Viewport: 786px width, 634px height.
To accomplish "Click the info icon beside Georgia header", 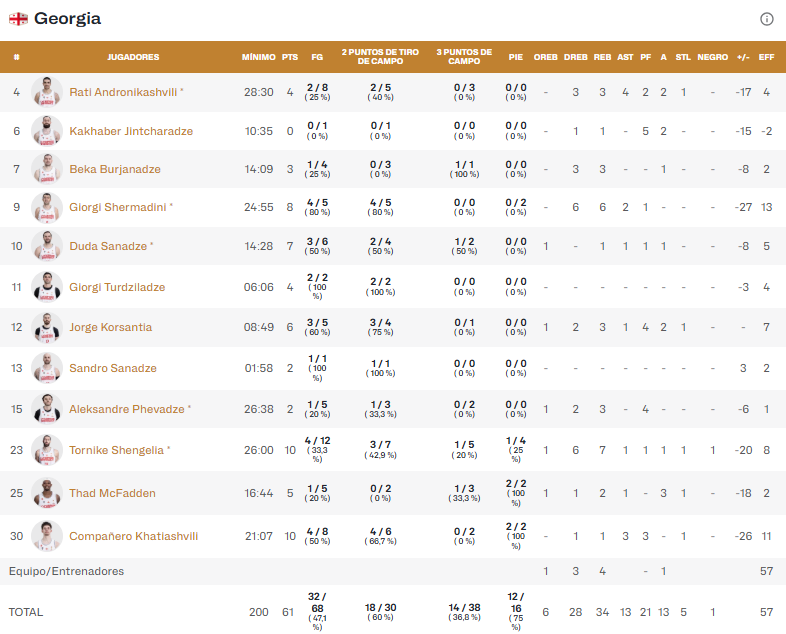I will 767,19.
